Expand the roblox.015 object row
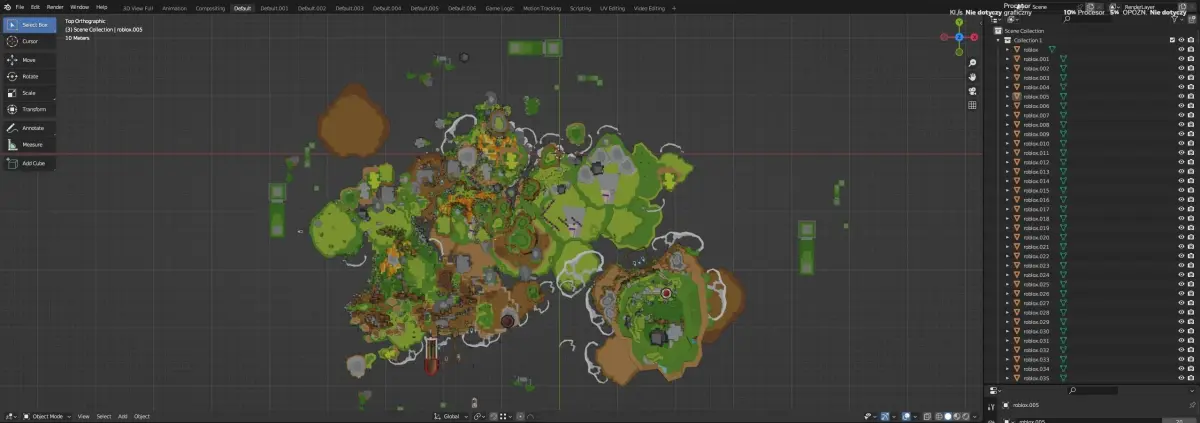The height and width of the screenshot is (423, 1200). [1008, 191]
